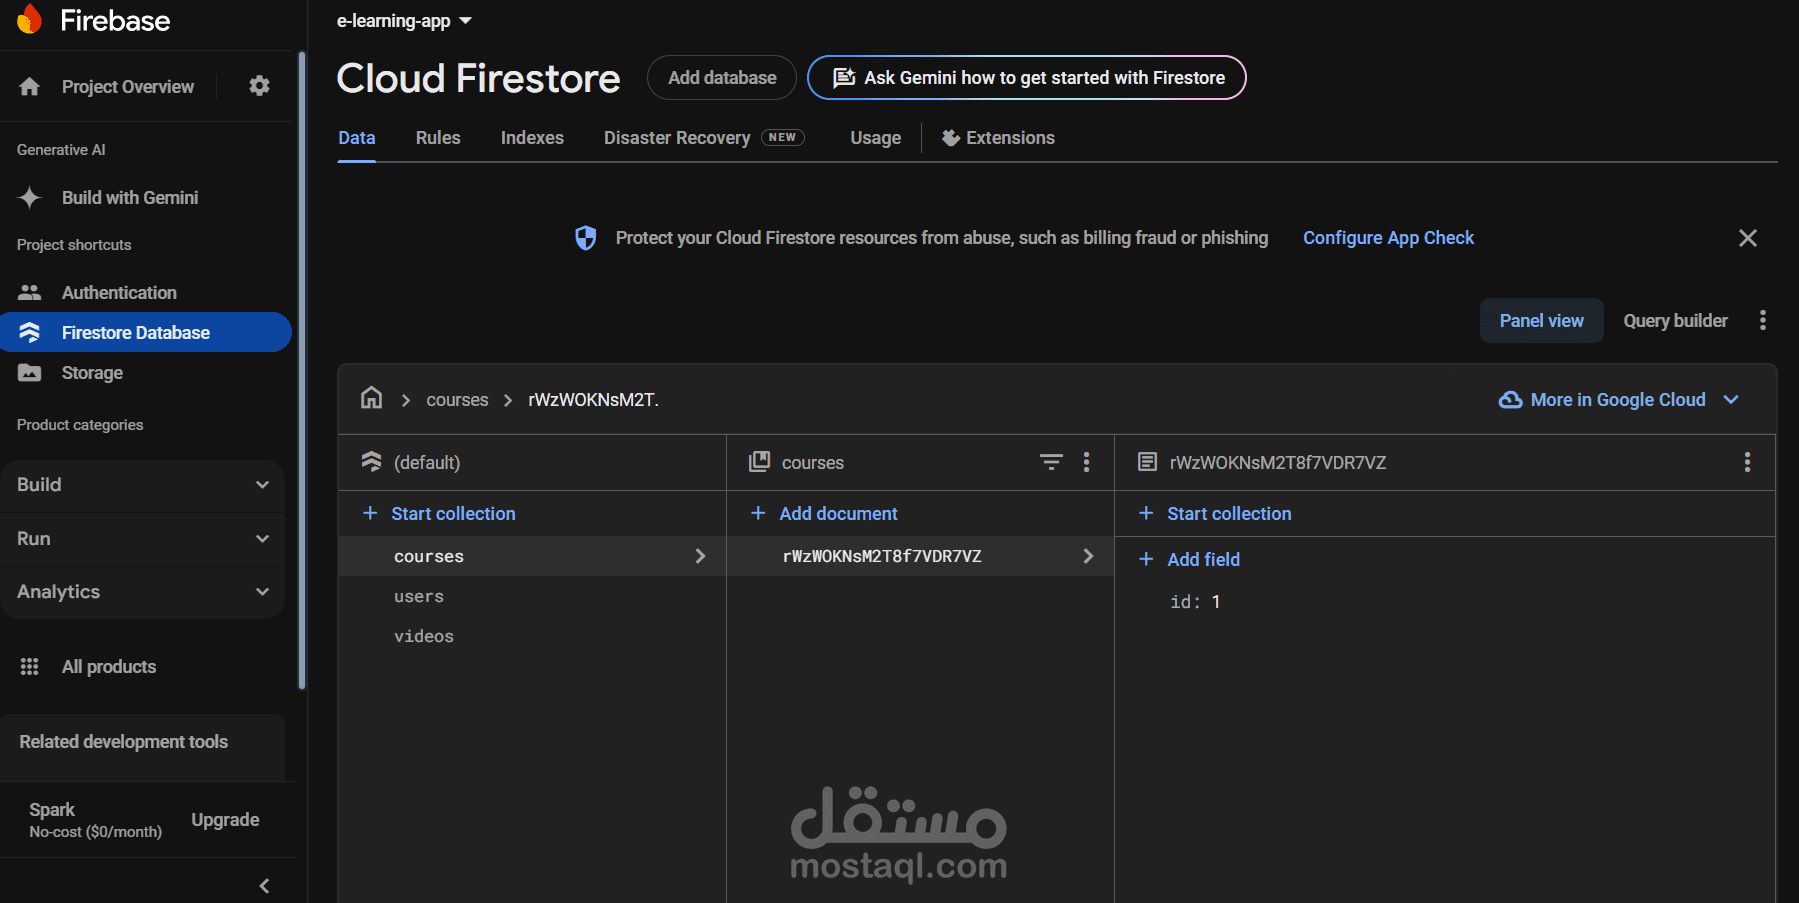Start a collection in (default) database

[440, 513]
